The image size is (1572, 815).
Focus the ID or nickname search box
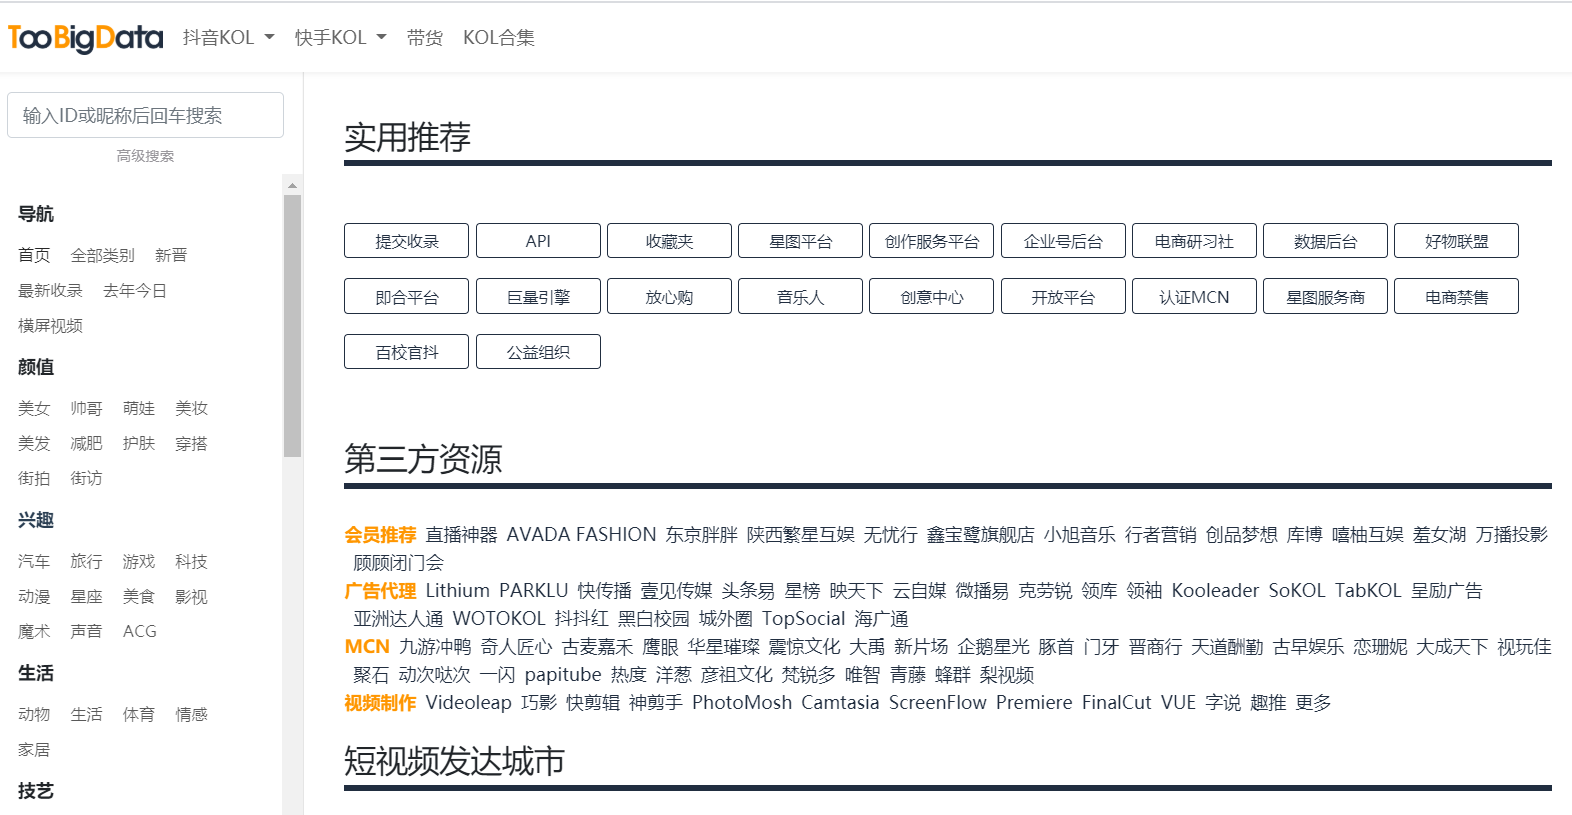tap(145, 115)
